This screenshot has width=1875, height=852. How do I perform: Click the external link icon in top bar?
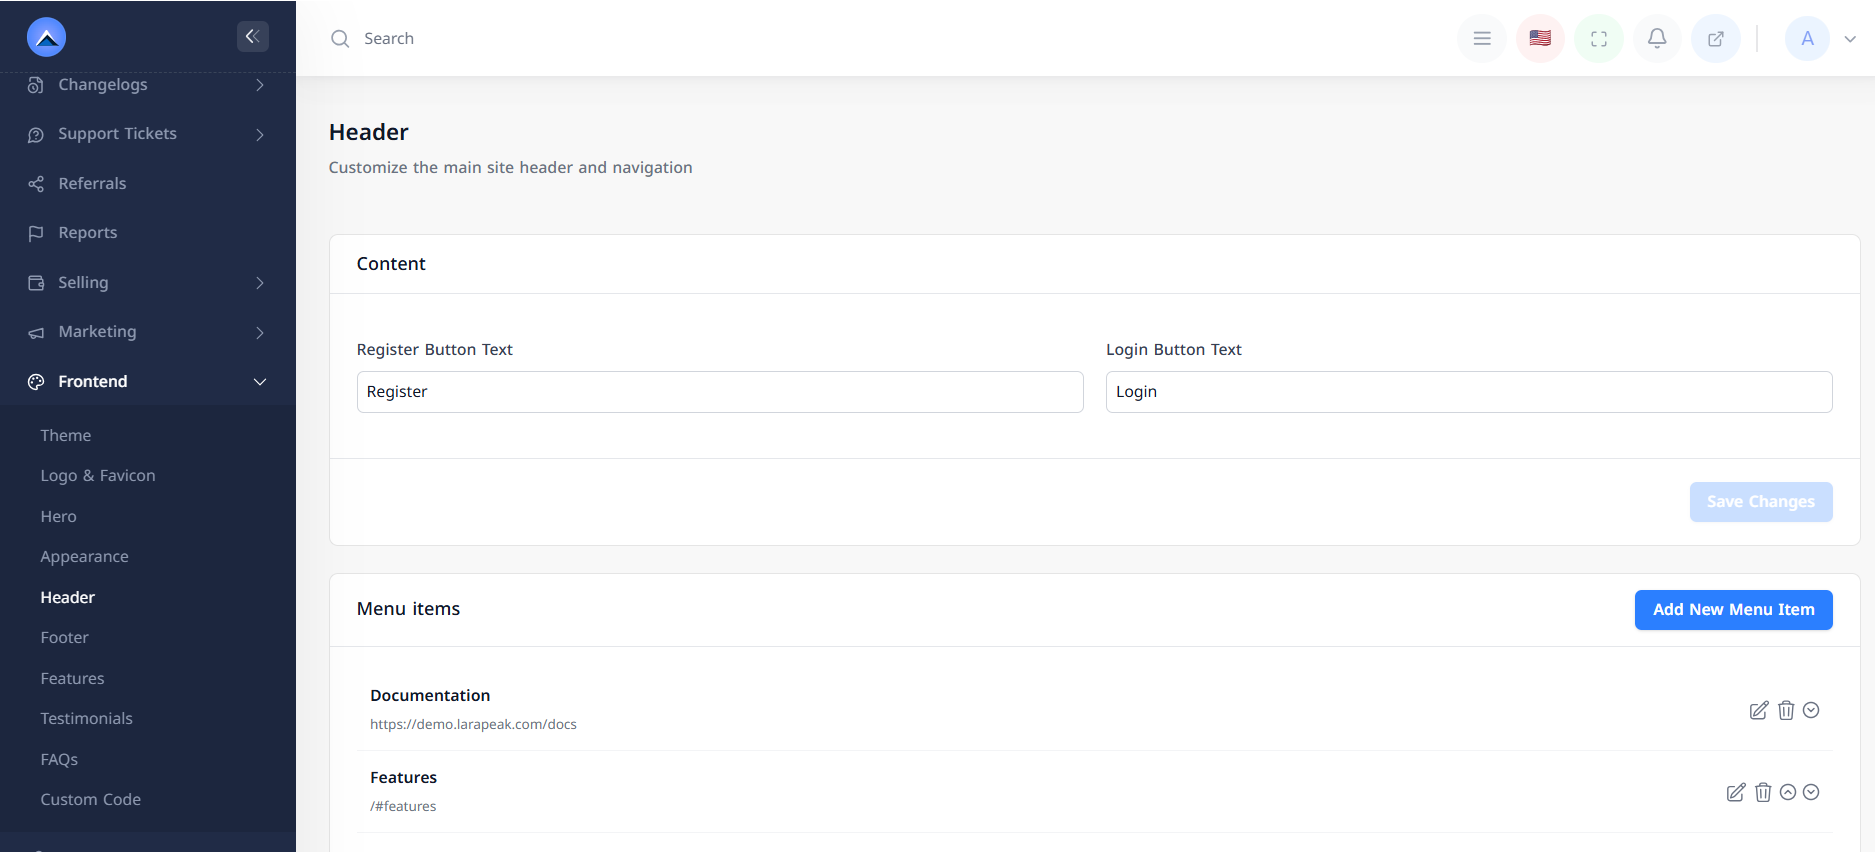pos(1716,39)
